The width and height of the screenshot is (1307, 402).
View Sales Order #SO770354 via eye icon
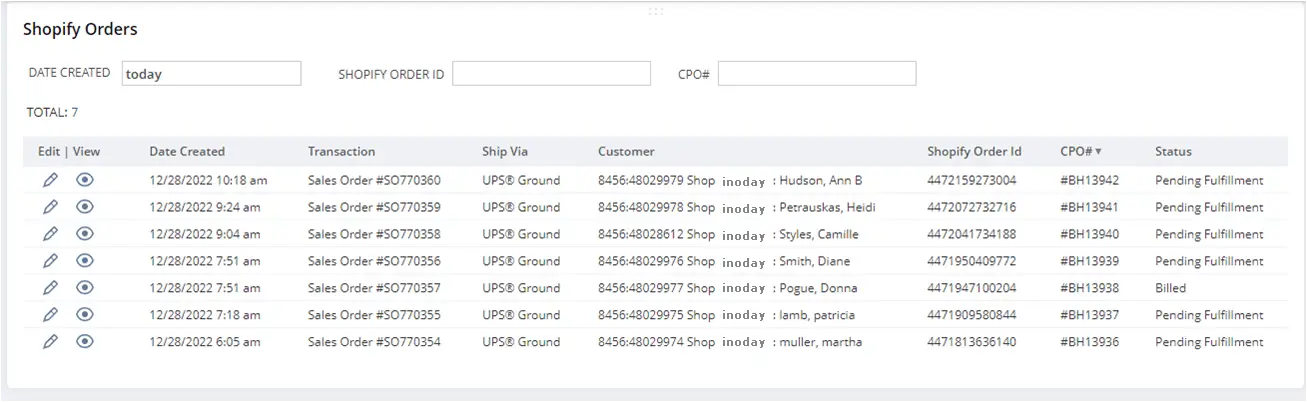85,341
